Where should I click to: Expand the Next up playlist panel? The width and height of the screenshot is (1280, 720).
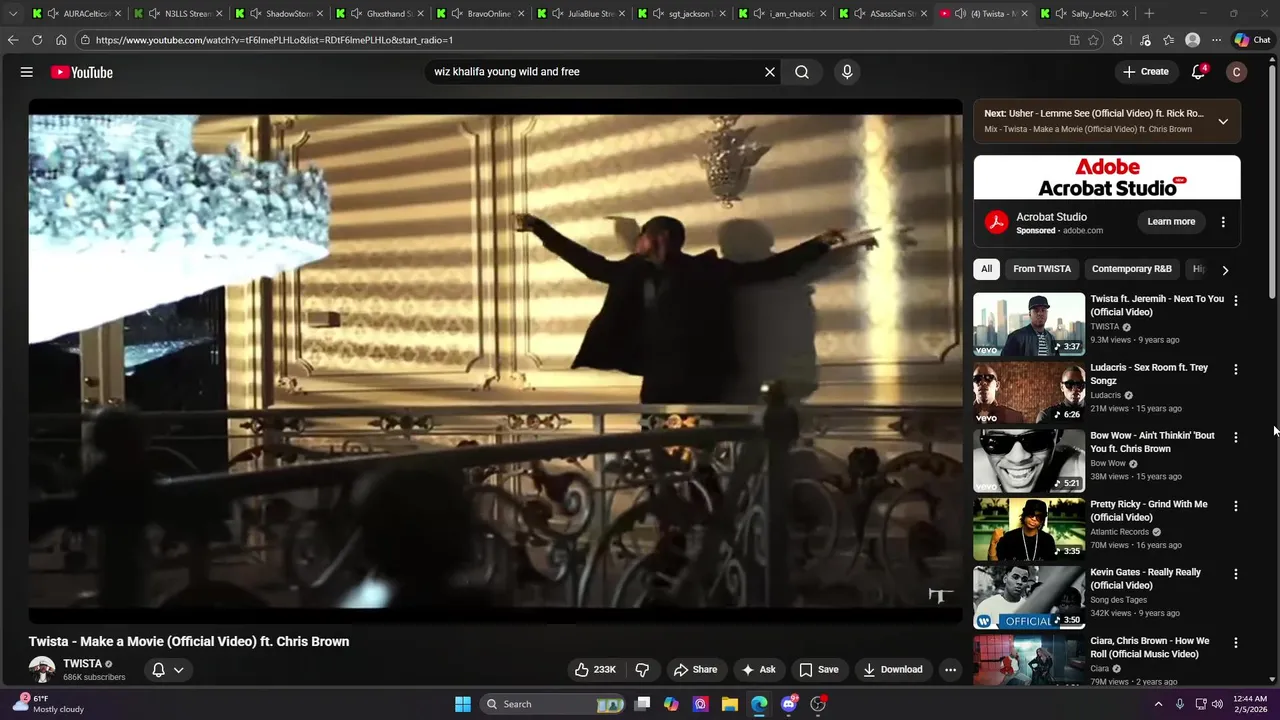[1223, 121]
